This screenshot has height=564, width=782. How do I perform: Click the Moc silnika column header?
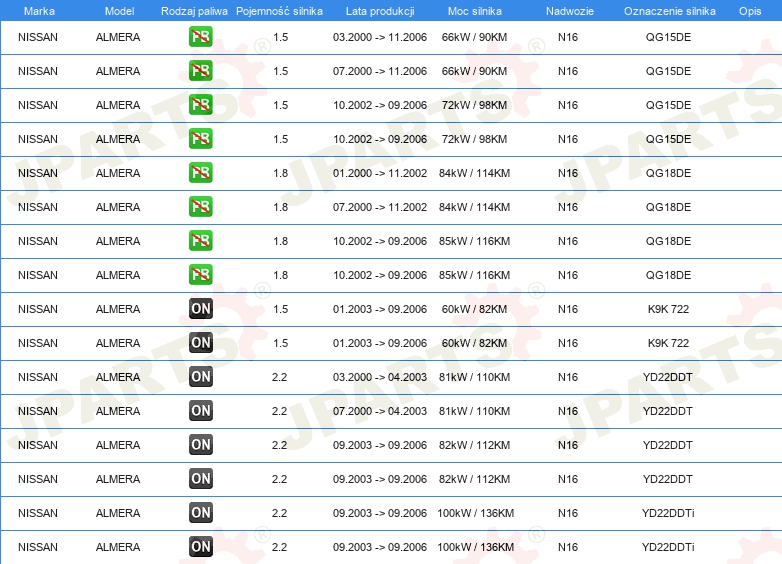[474, 11]
